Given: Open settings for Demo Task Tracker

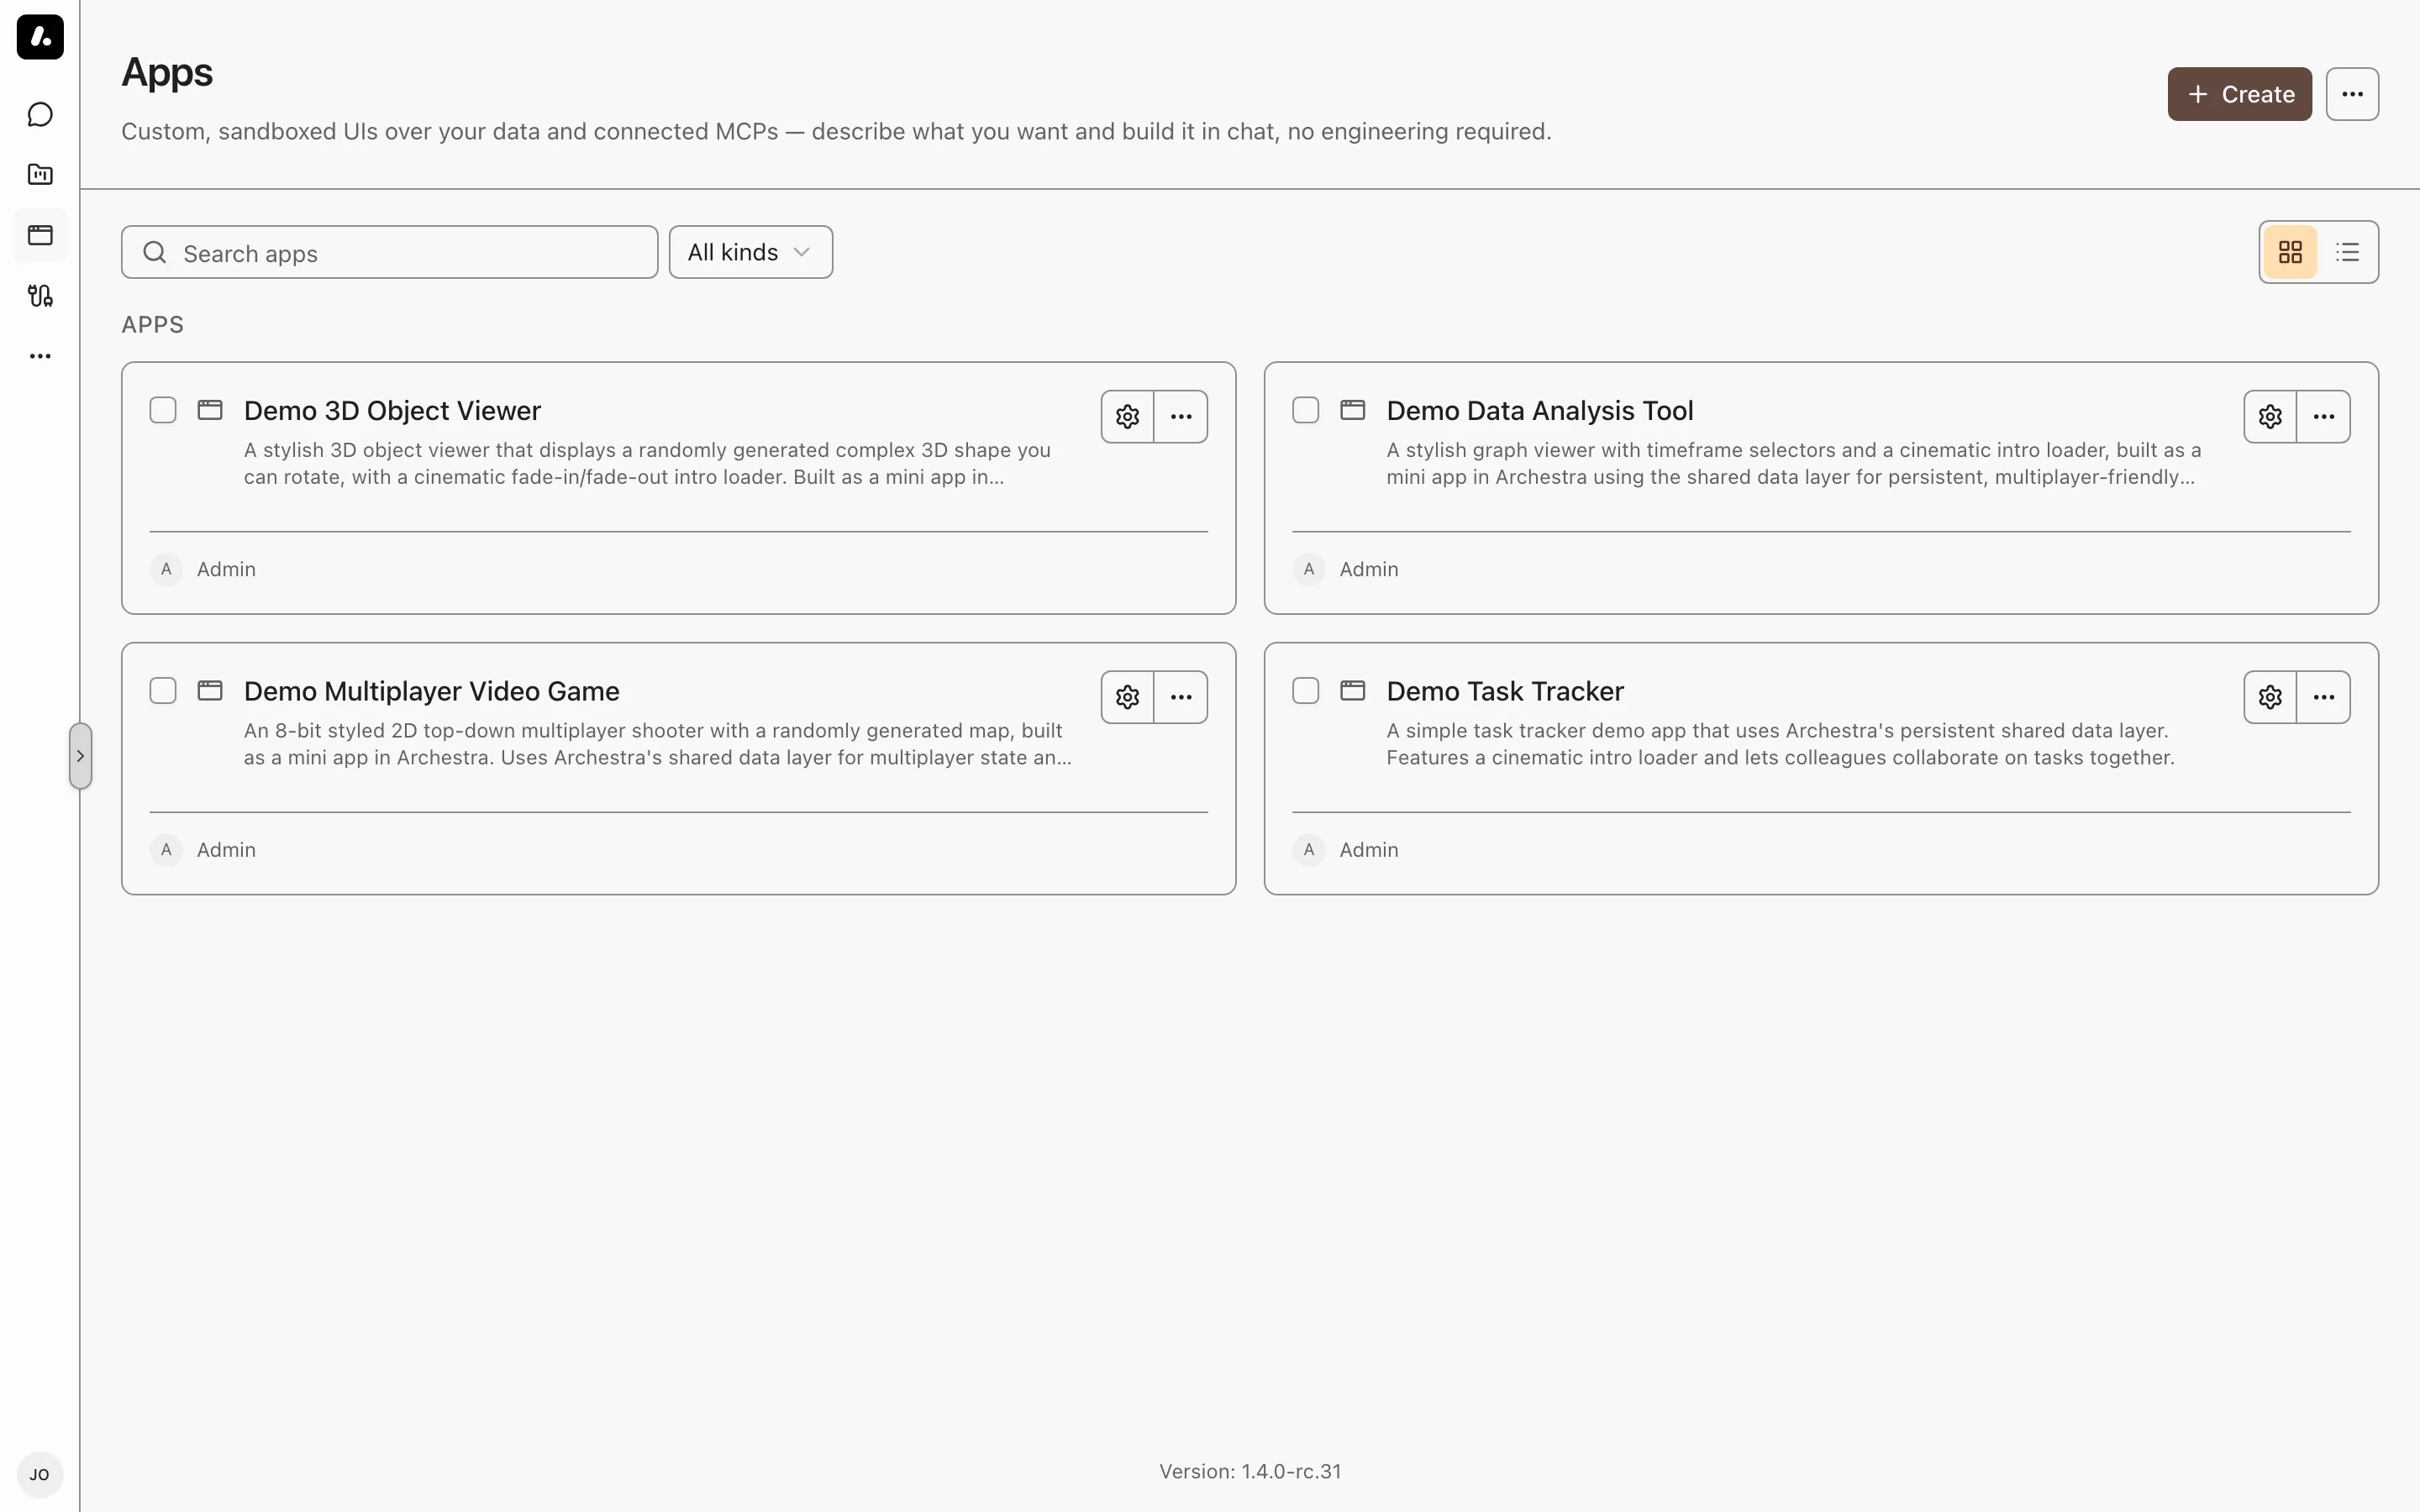Looking at the screenshot, I should pyautogui.click(x=2270, y=697).
